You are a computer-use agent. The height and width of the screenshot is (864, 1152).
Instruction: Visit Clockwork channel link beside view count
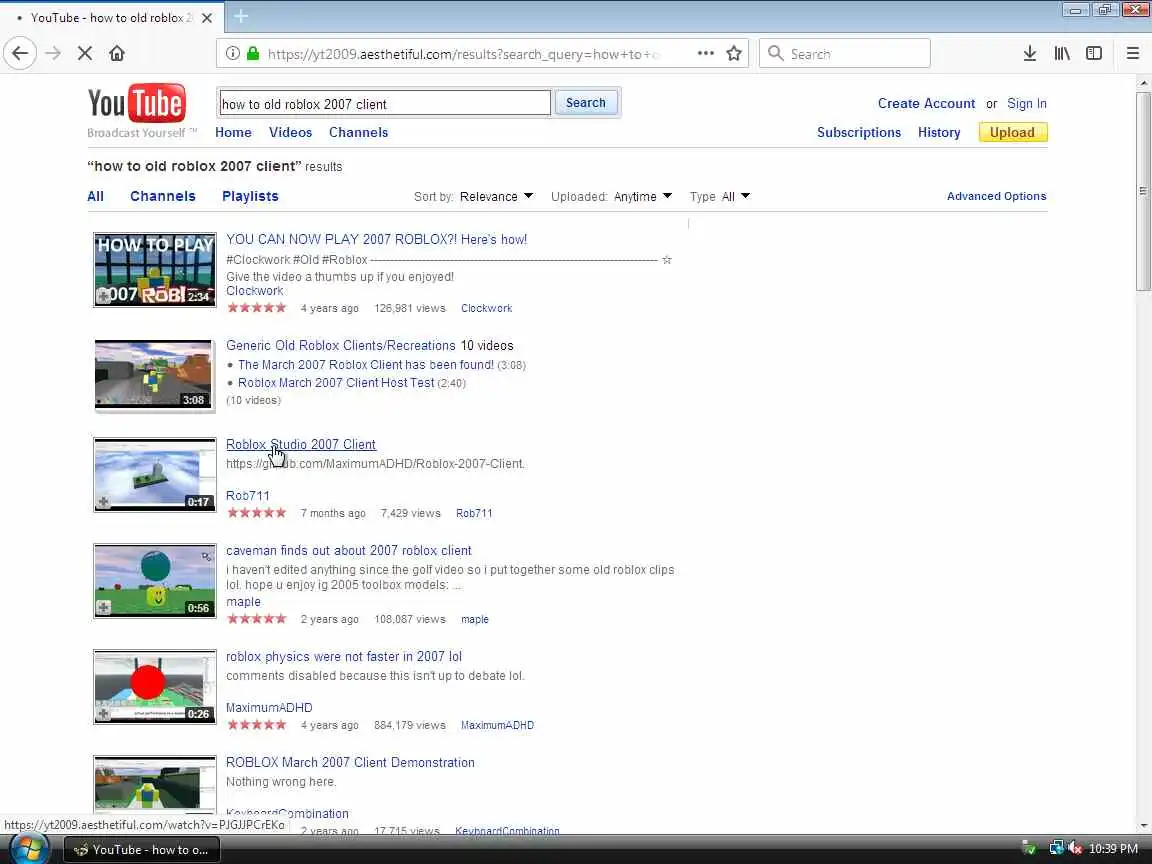click(486, 309)
